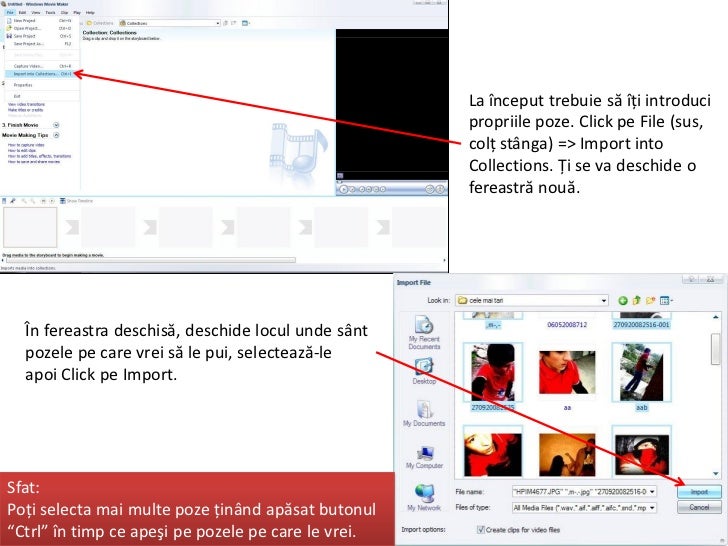The height and width of the screenshot is (546, 728).
Task: Click the Narrate Timeline microphone icon
Action: click(13, 201)
